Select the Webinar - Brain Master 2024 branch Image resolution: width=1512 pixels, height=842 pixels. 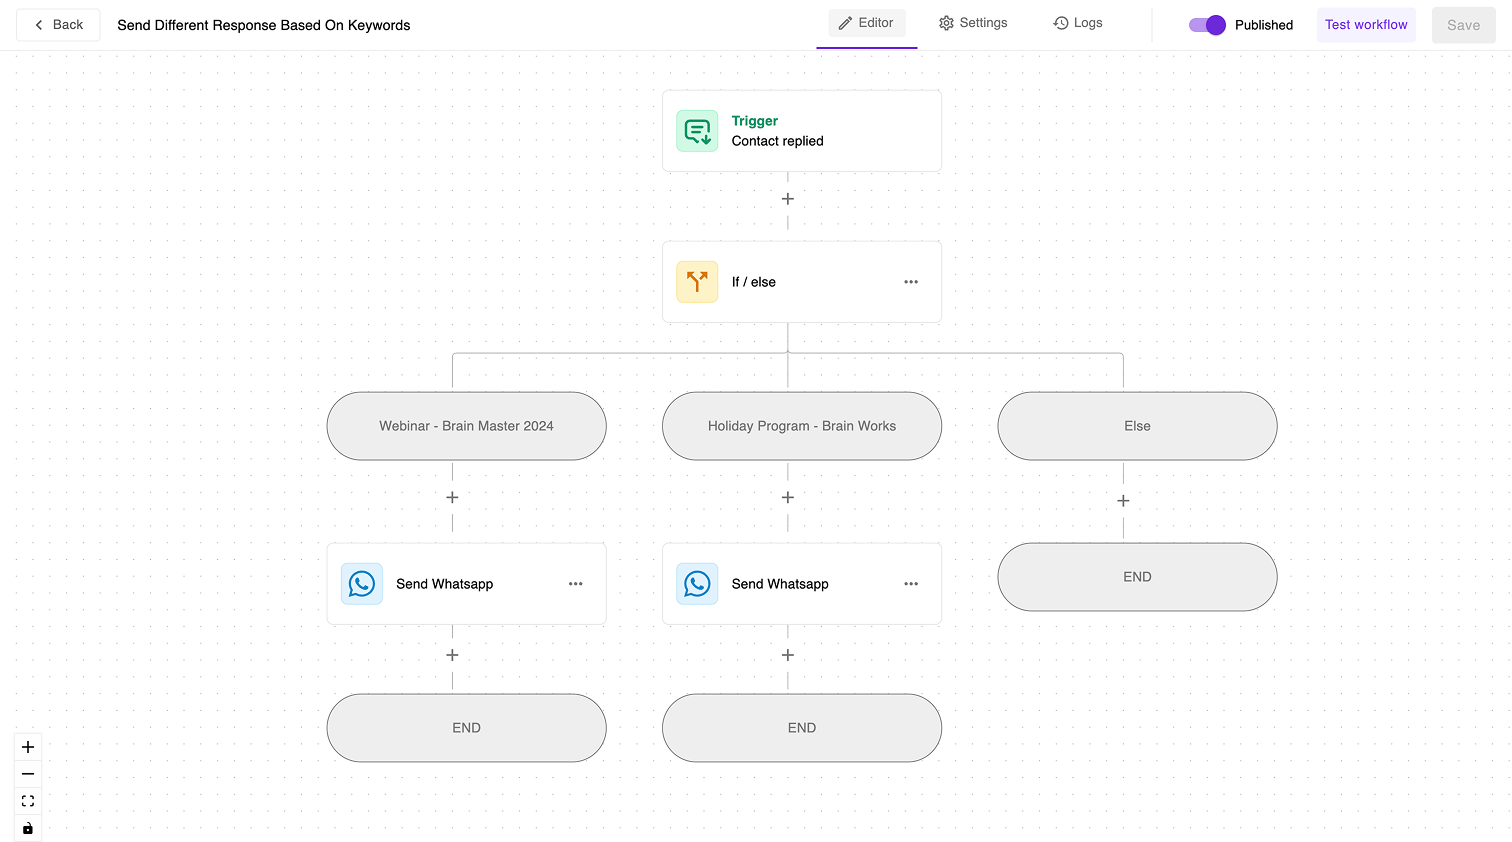coord(466,425)
